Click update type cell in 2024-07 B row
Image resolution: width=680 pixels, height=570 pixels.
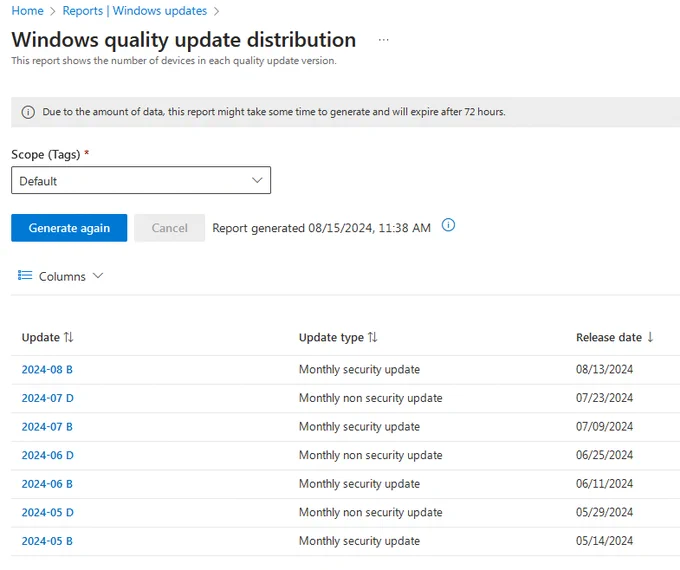(360, 427)
